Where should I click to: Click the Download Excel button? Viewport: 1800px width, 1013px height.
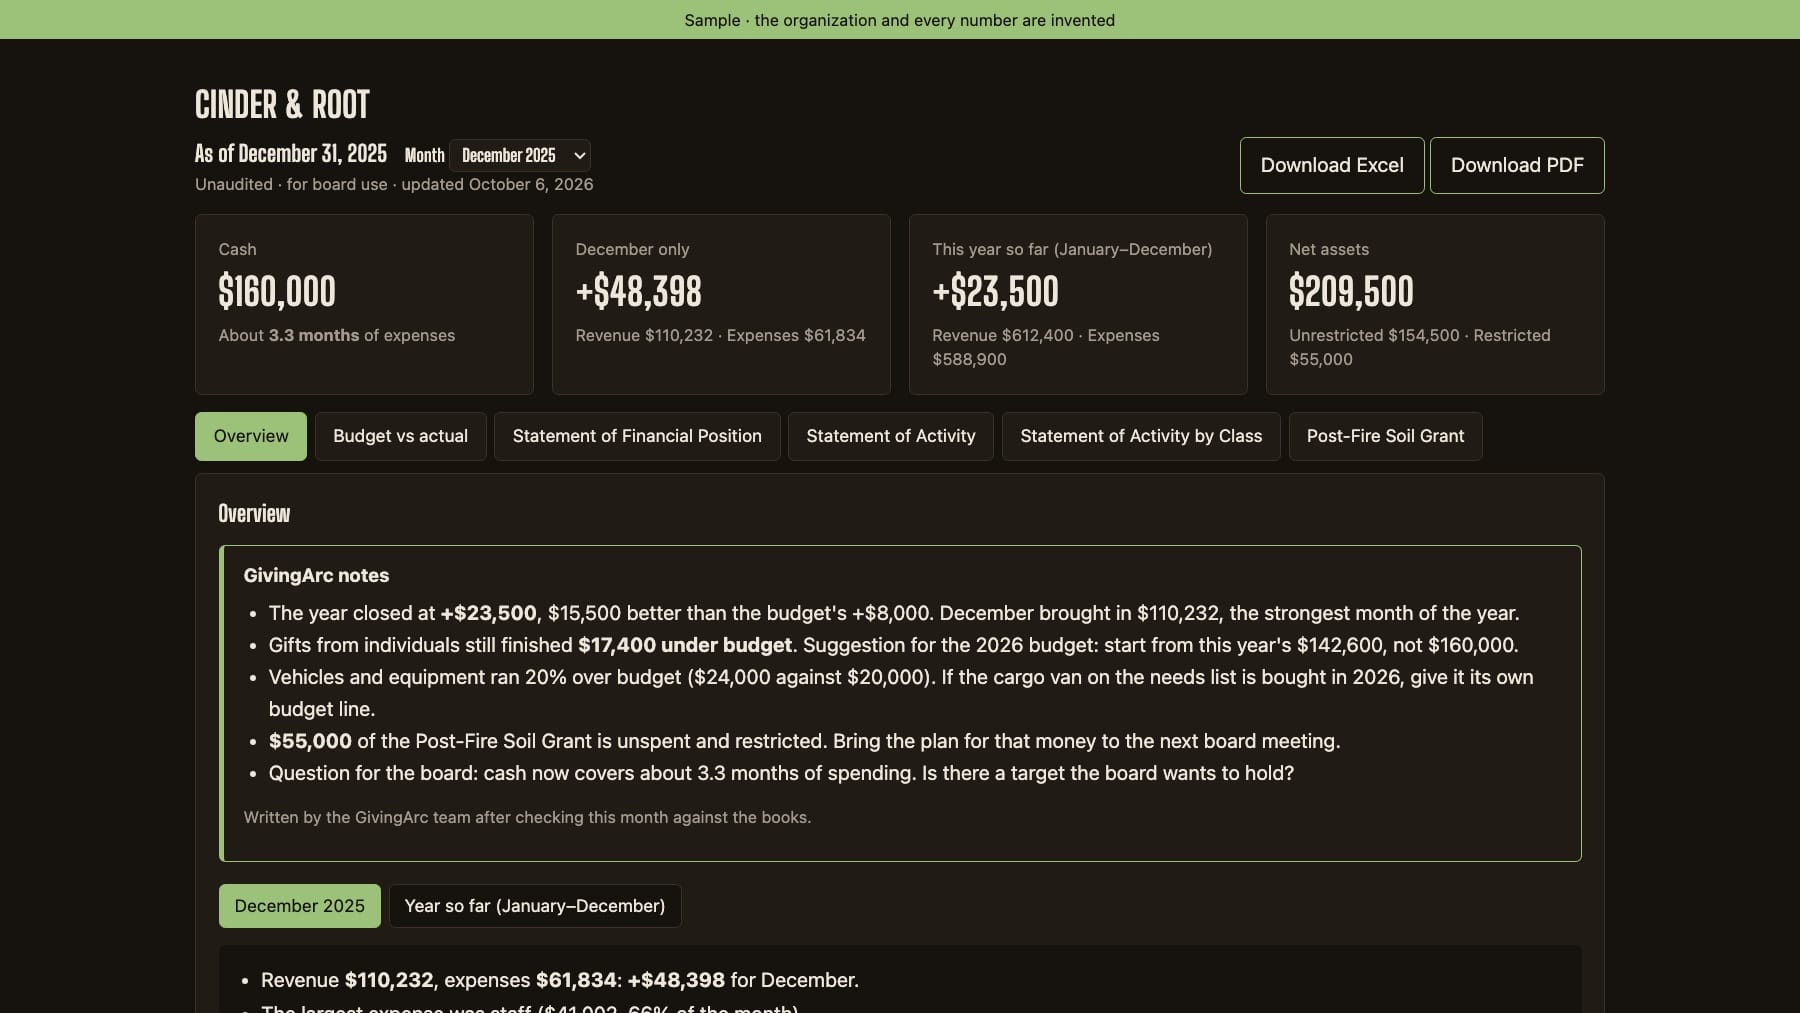click(x=1332, y=165)
